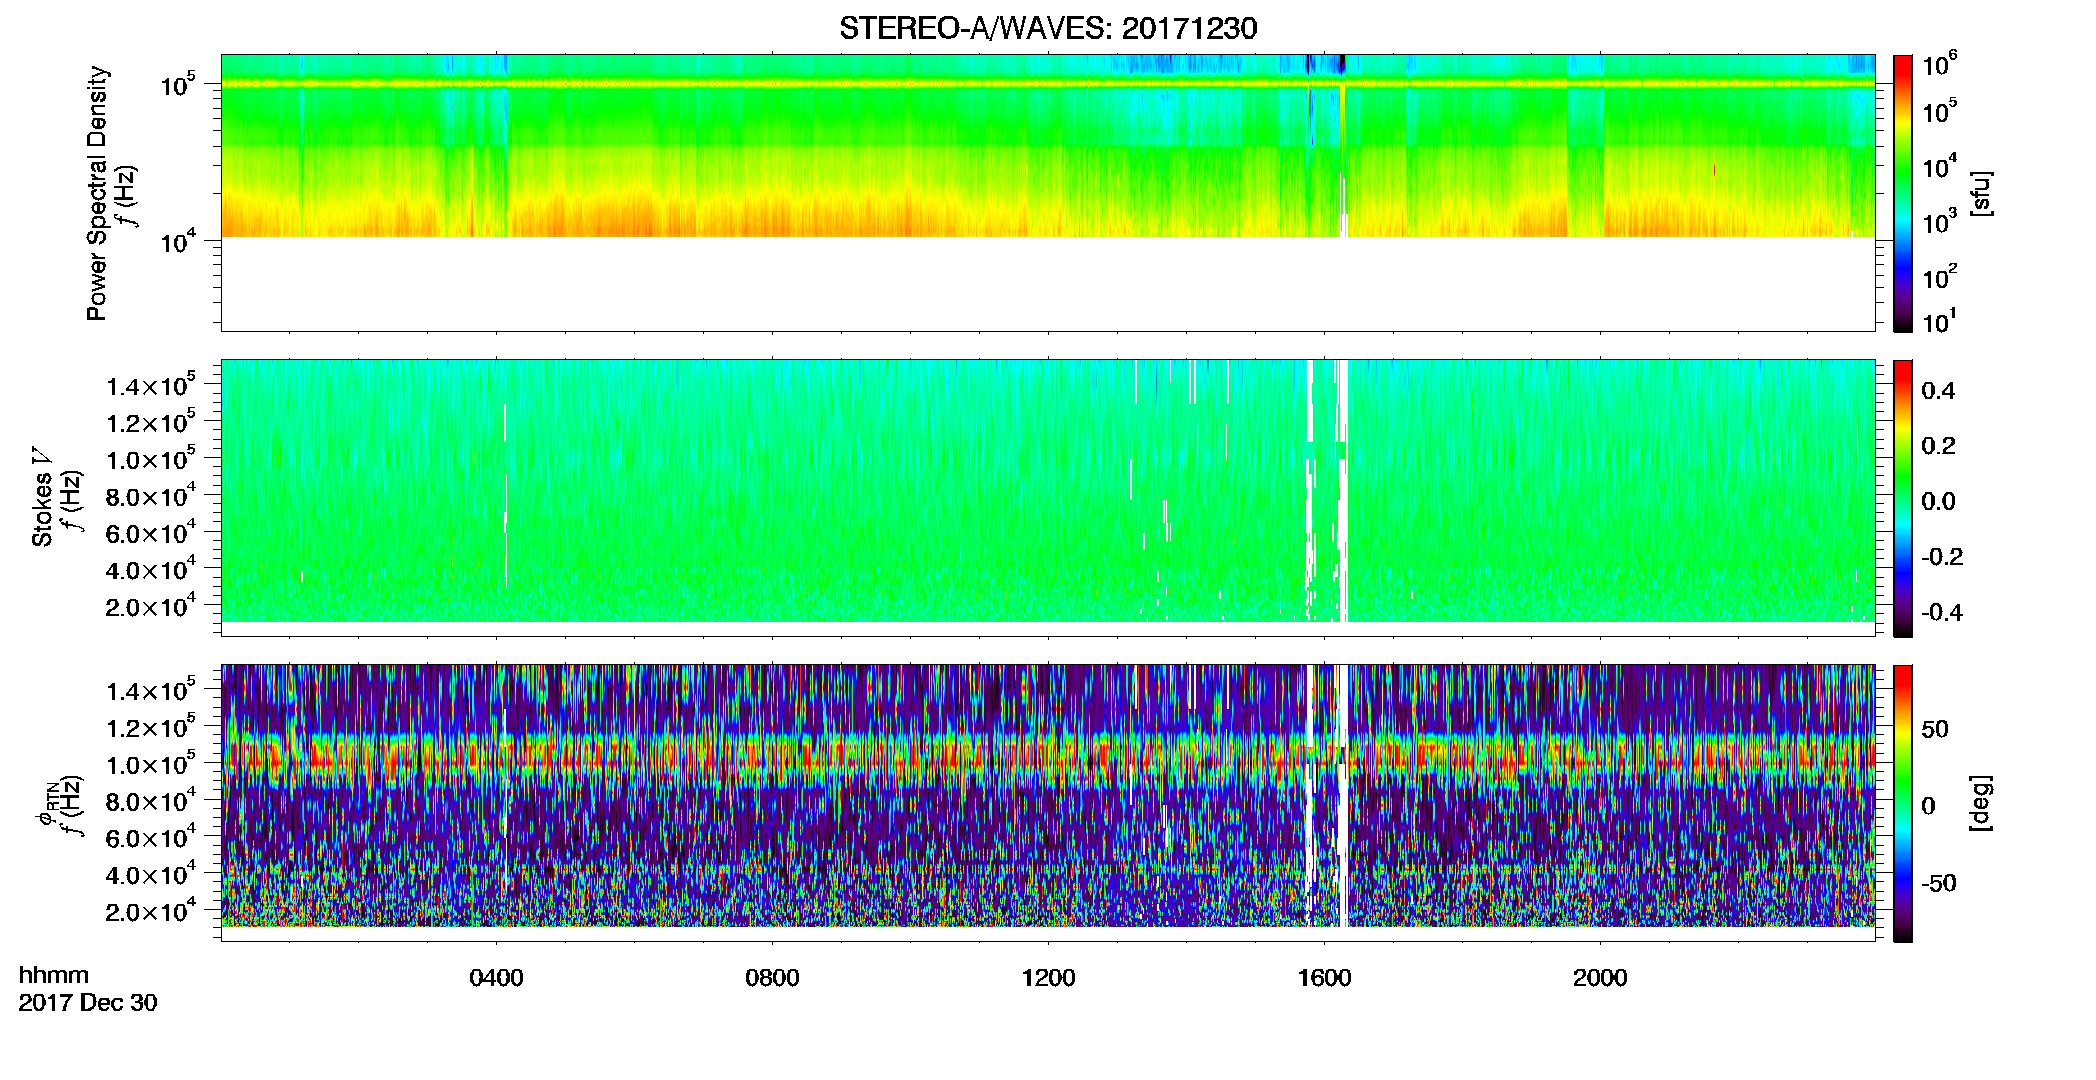
Task: Click the top panel sfu colorbar
Action: tap(1902, 193)
